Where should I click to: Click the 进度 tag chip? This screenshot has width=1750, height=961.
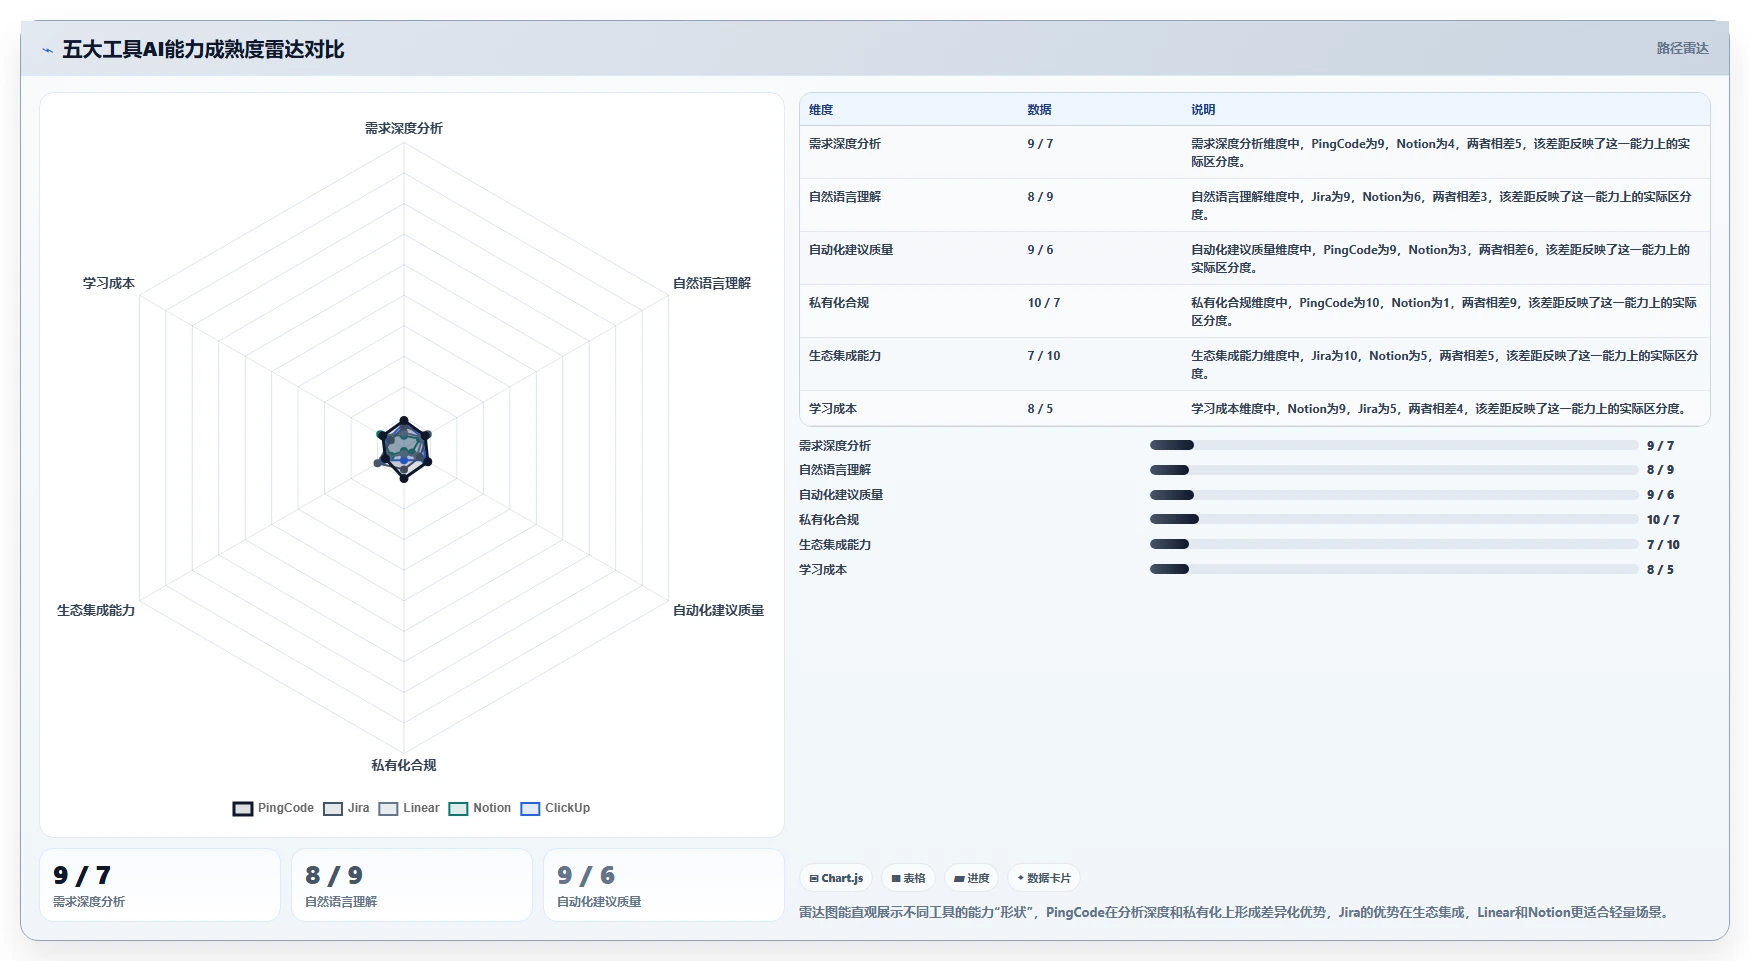[x=971, y=878]
